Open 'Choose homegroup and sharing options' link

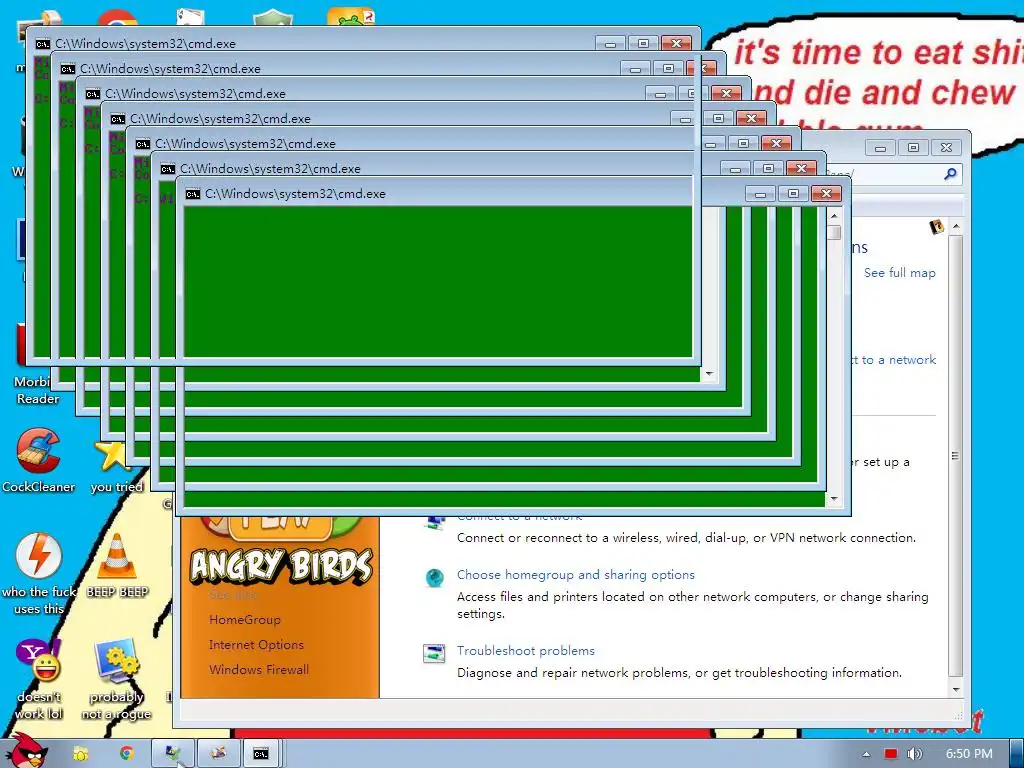point(575,575)
